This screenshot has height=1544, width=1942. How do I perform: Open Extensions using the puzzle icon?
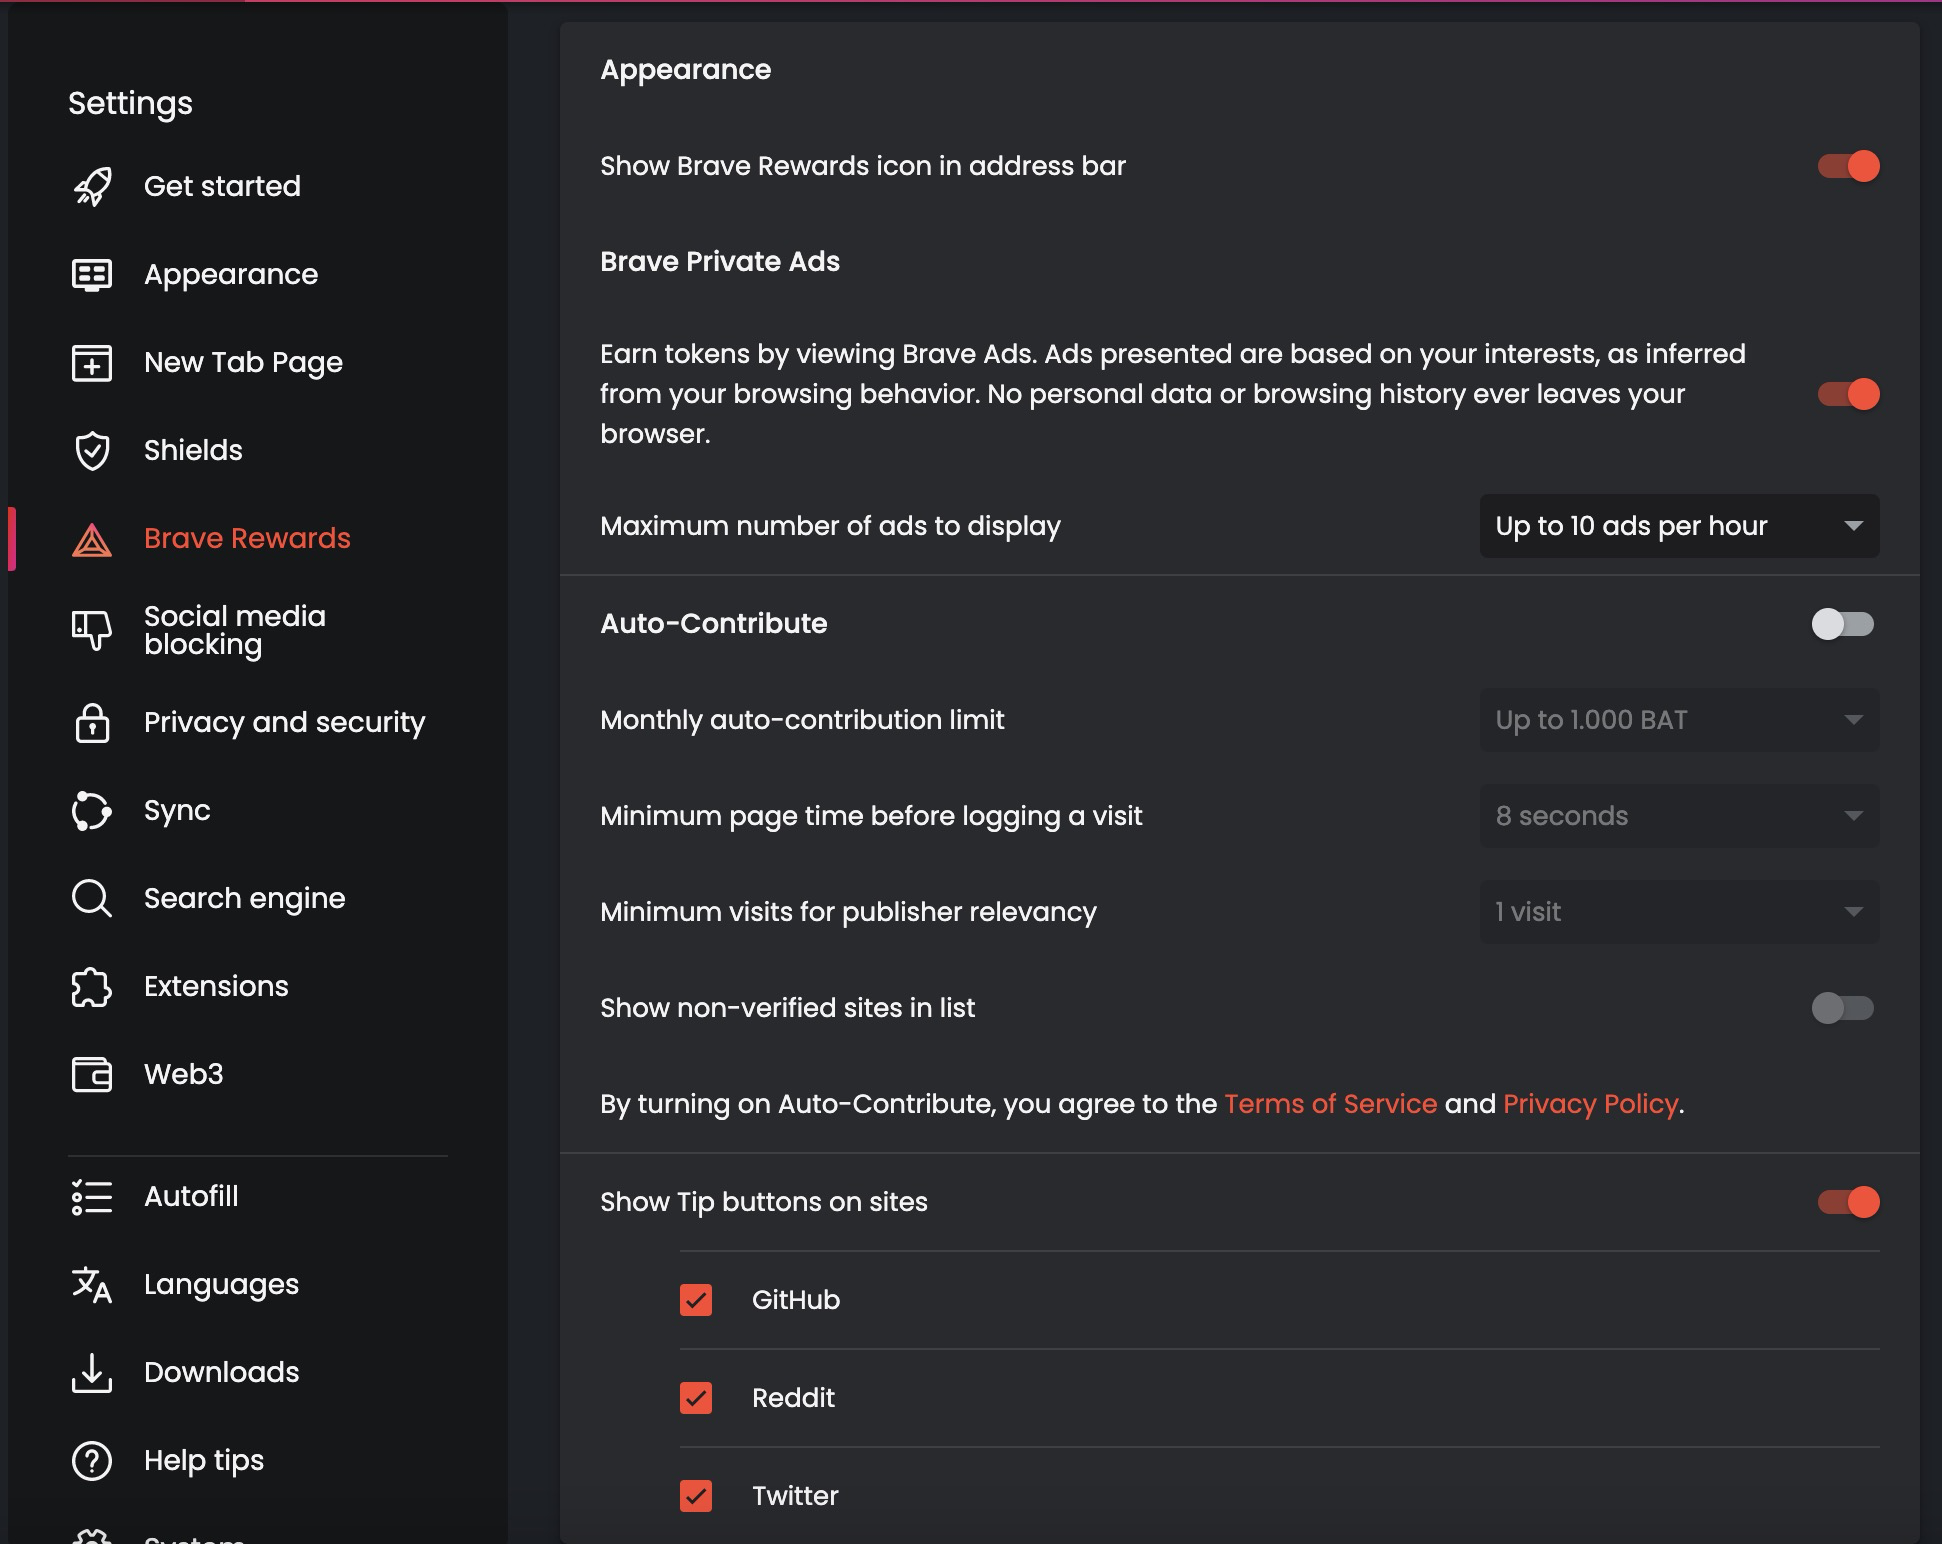[92, 986]
